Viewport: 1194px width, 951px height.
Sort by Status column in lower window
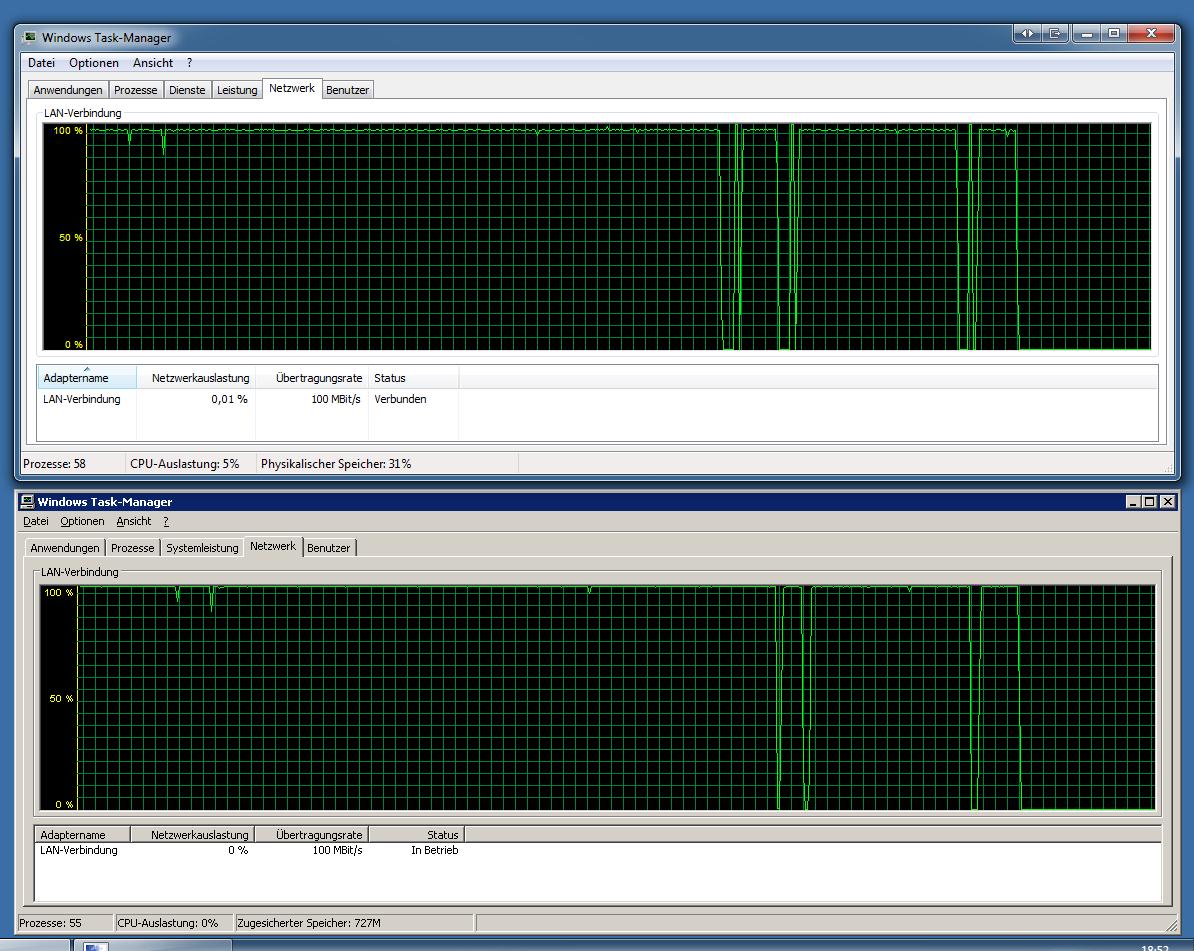coord(417,835)
